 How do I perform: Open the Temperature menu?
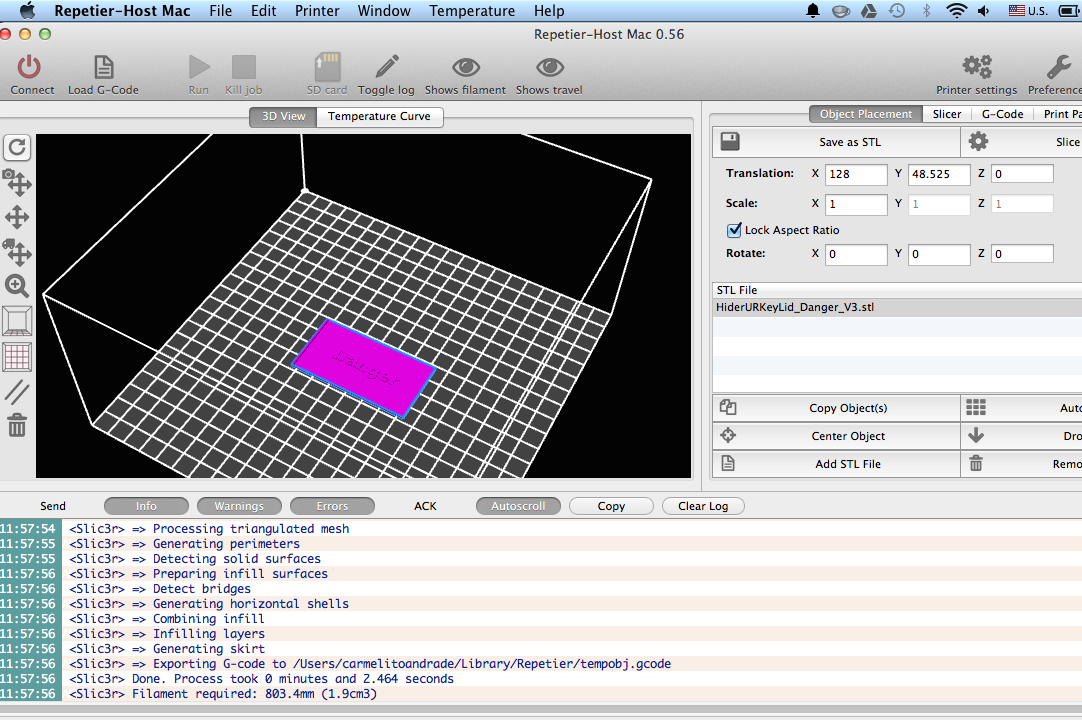(x=472, y=11)
